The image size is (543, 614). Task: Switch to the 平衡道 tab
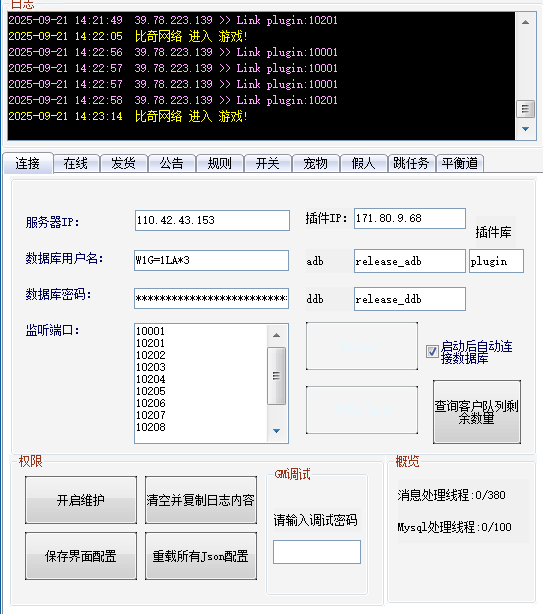(460, 163)
